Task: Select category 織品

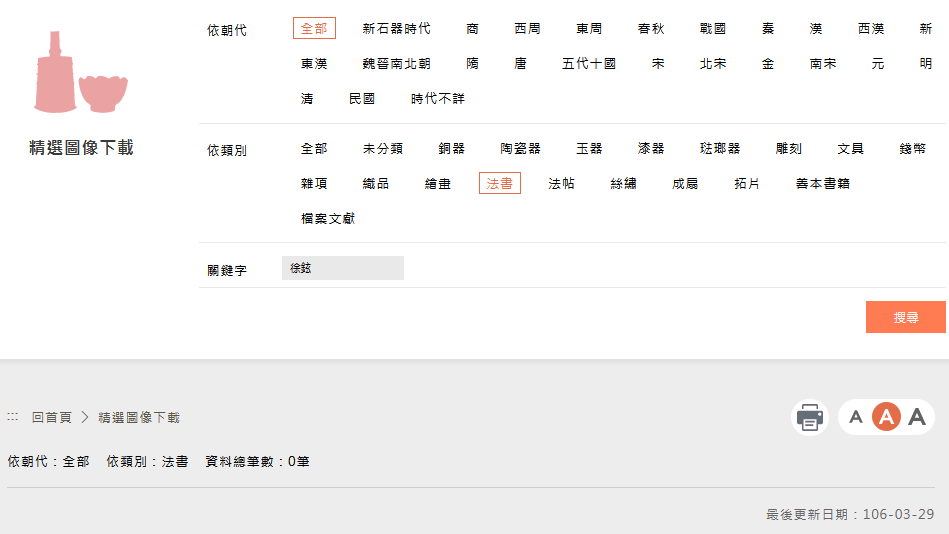Action: [376, 183]
